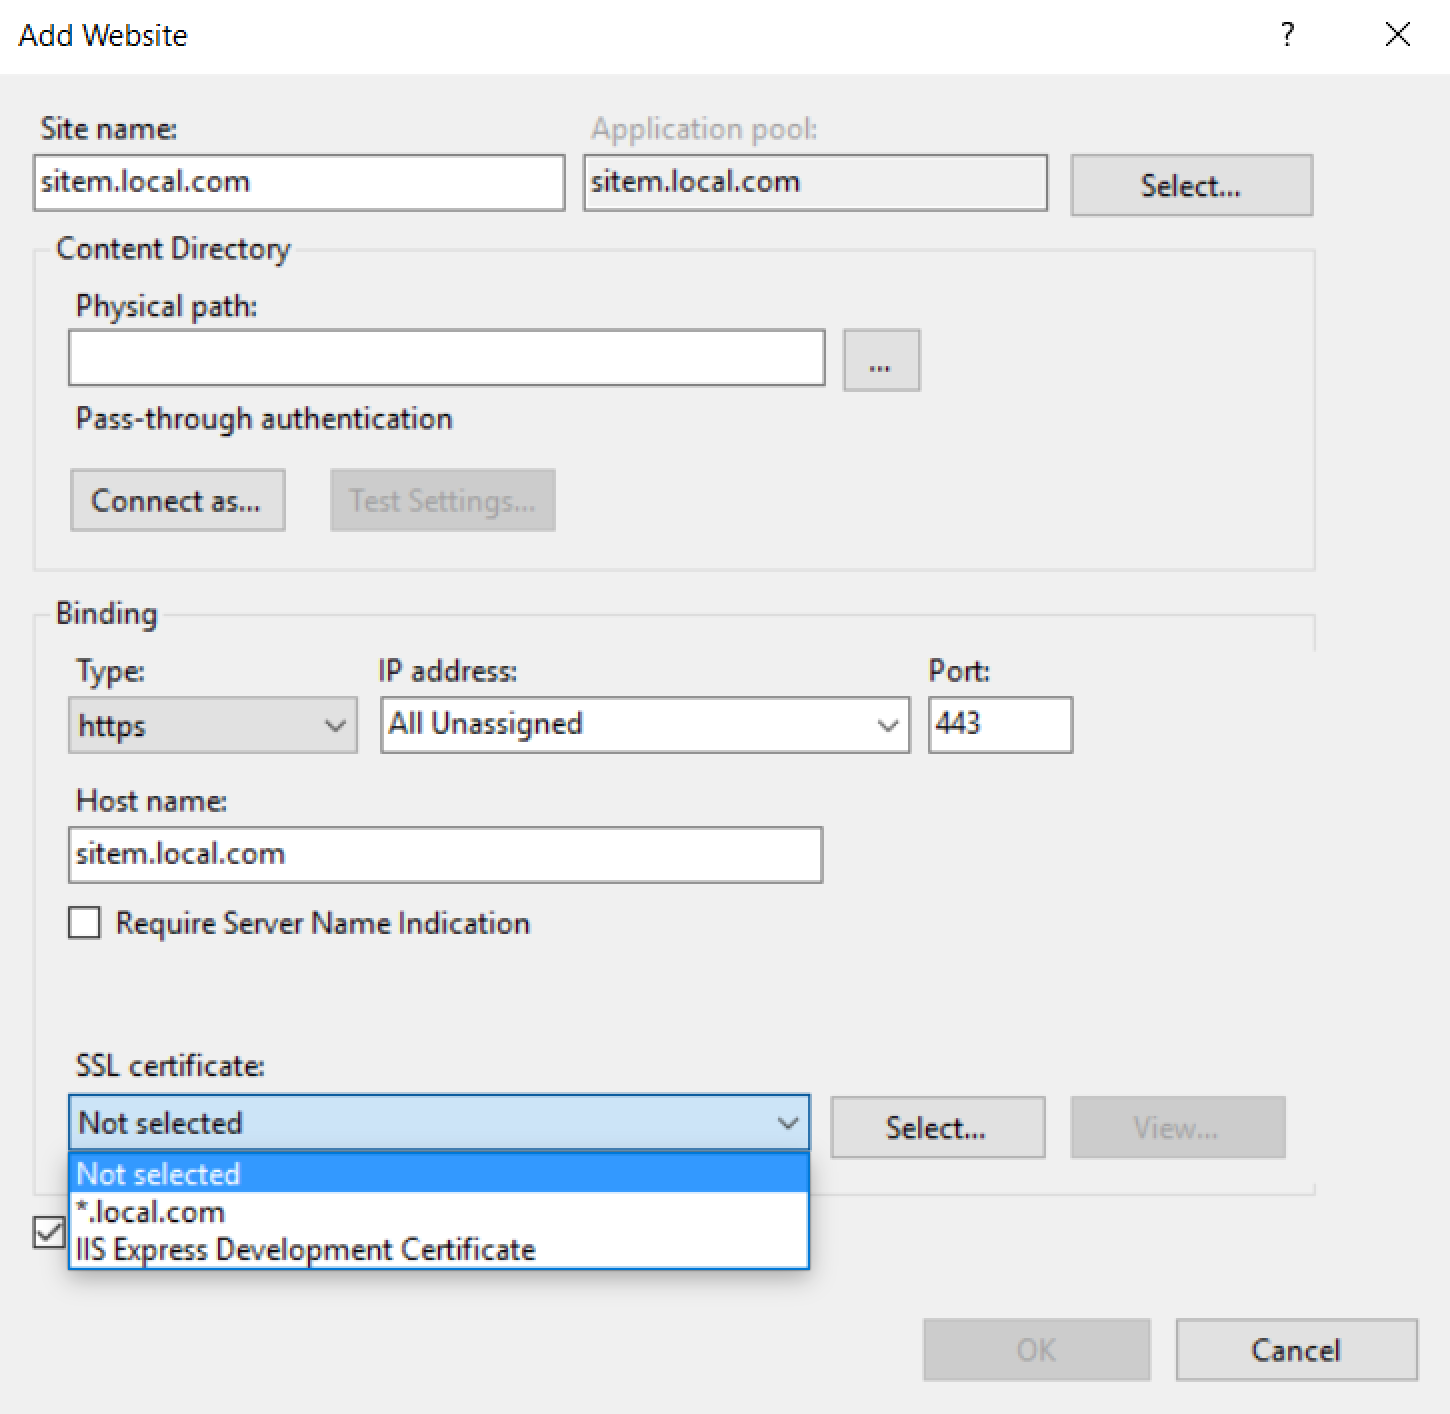This screenshot has width=1450, height=1414.
Task: Click the Application pool text box
Action: coord(815,182)
